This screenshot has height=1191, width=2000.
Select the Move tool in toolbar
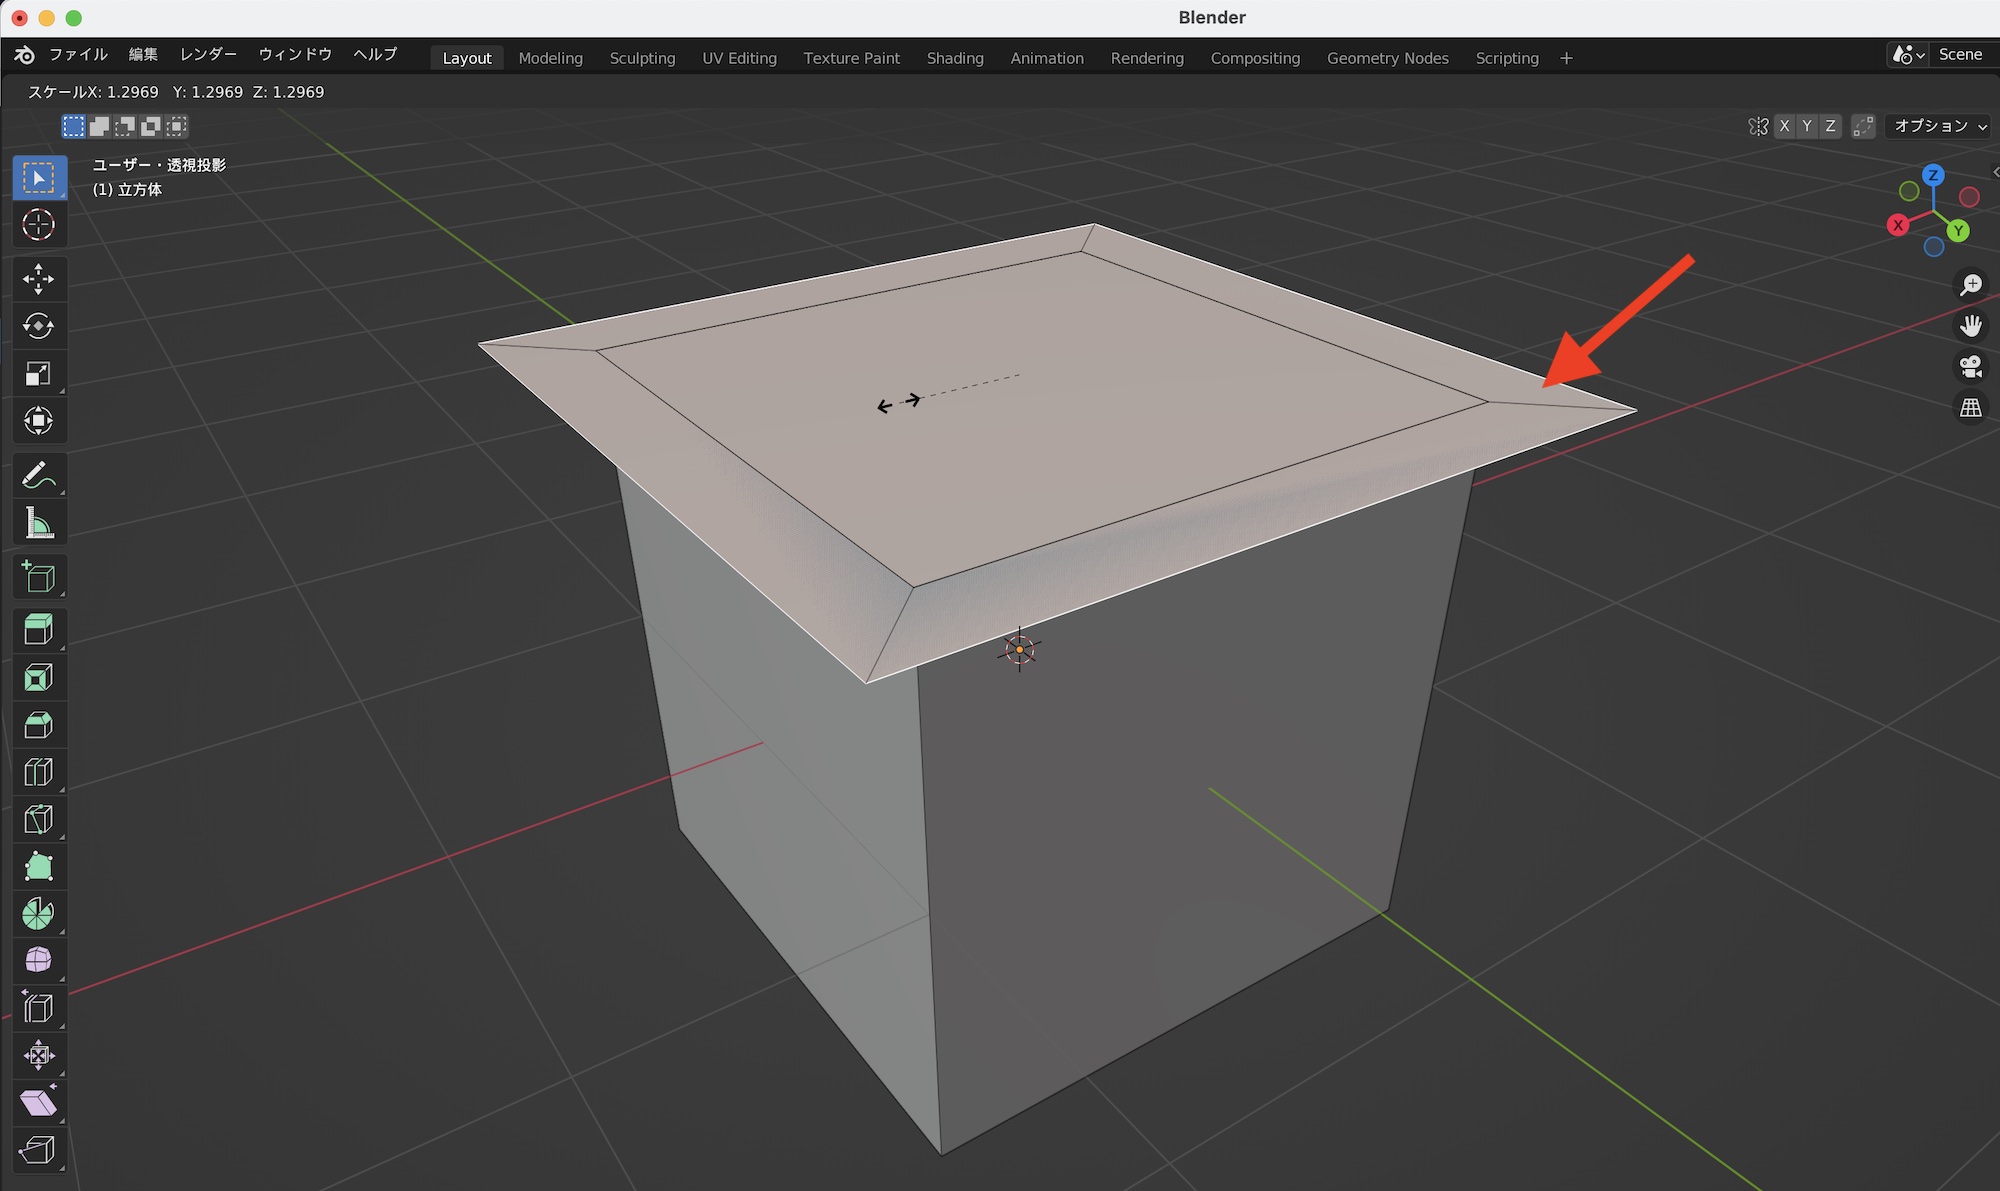click(38, 279)
